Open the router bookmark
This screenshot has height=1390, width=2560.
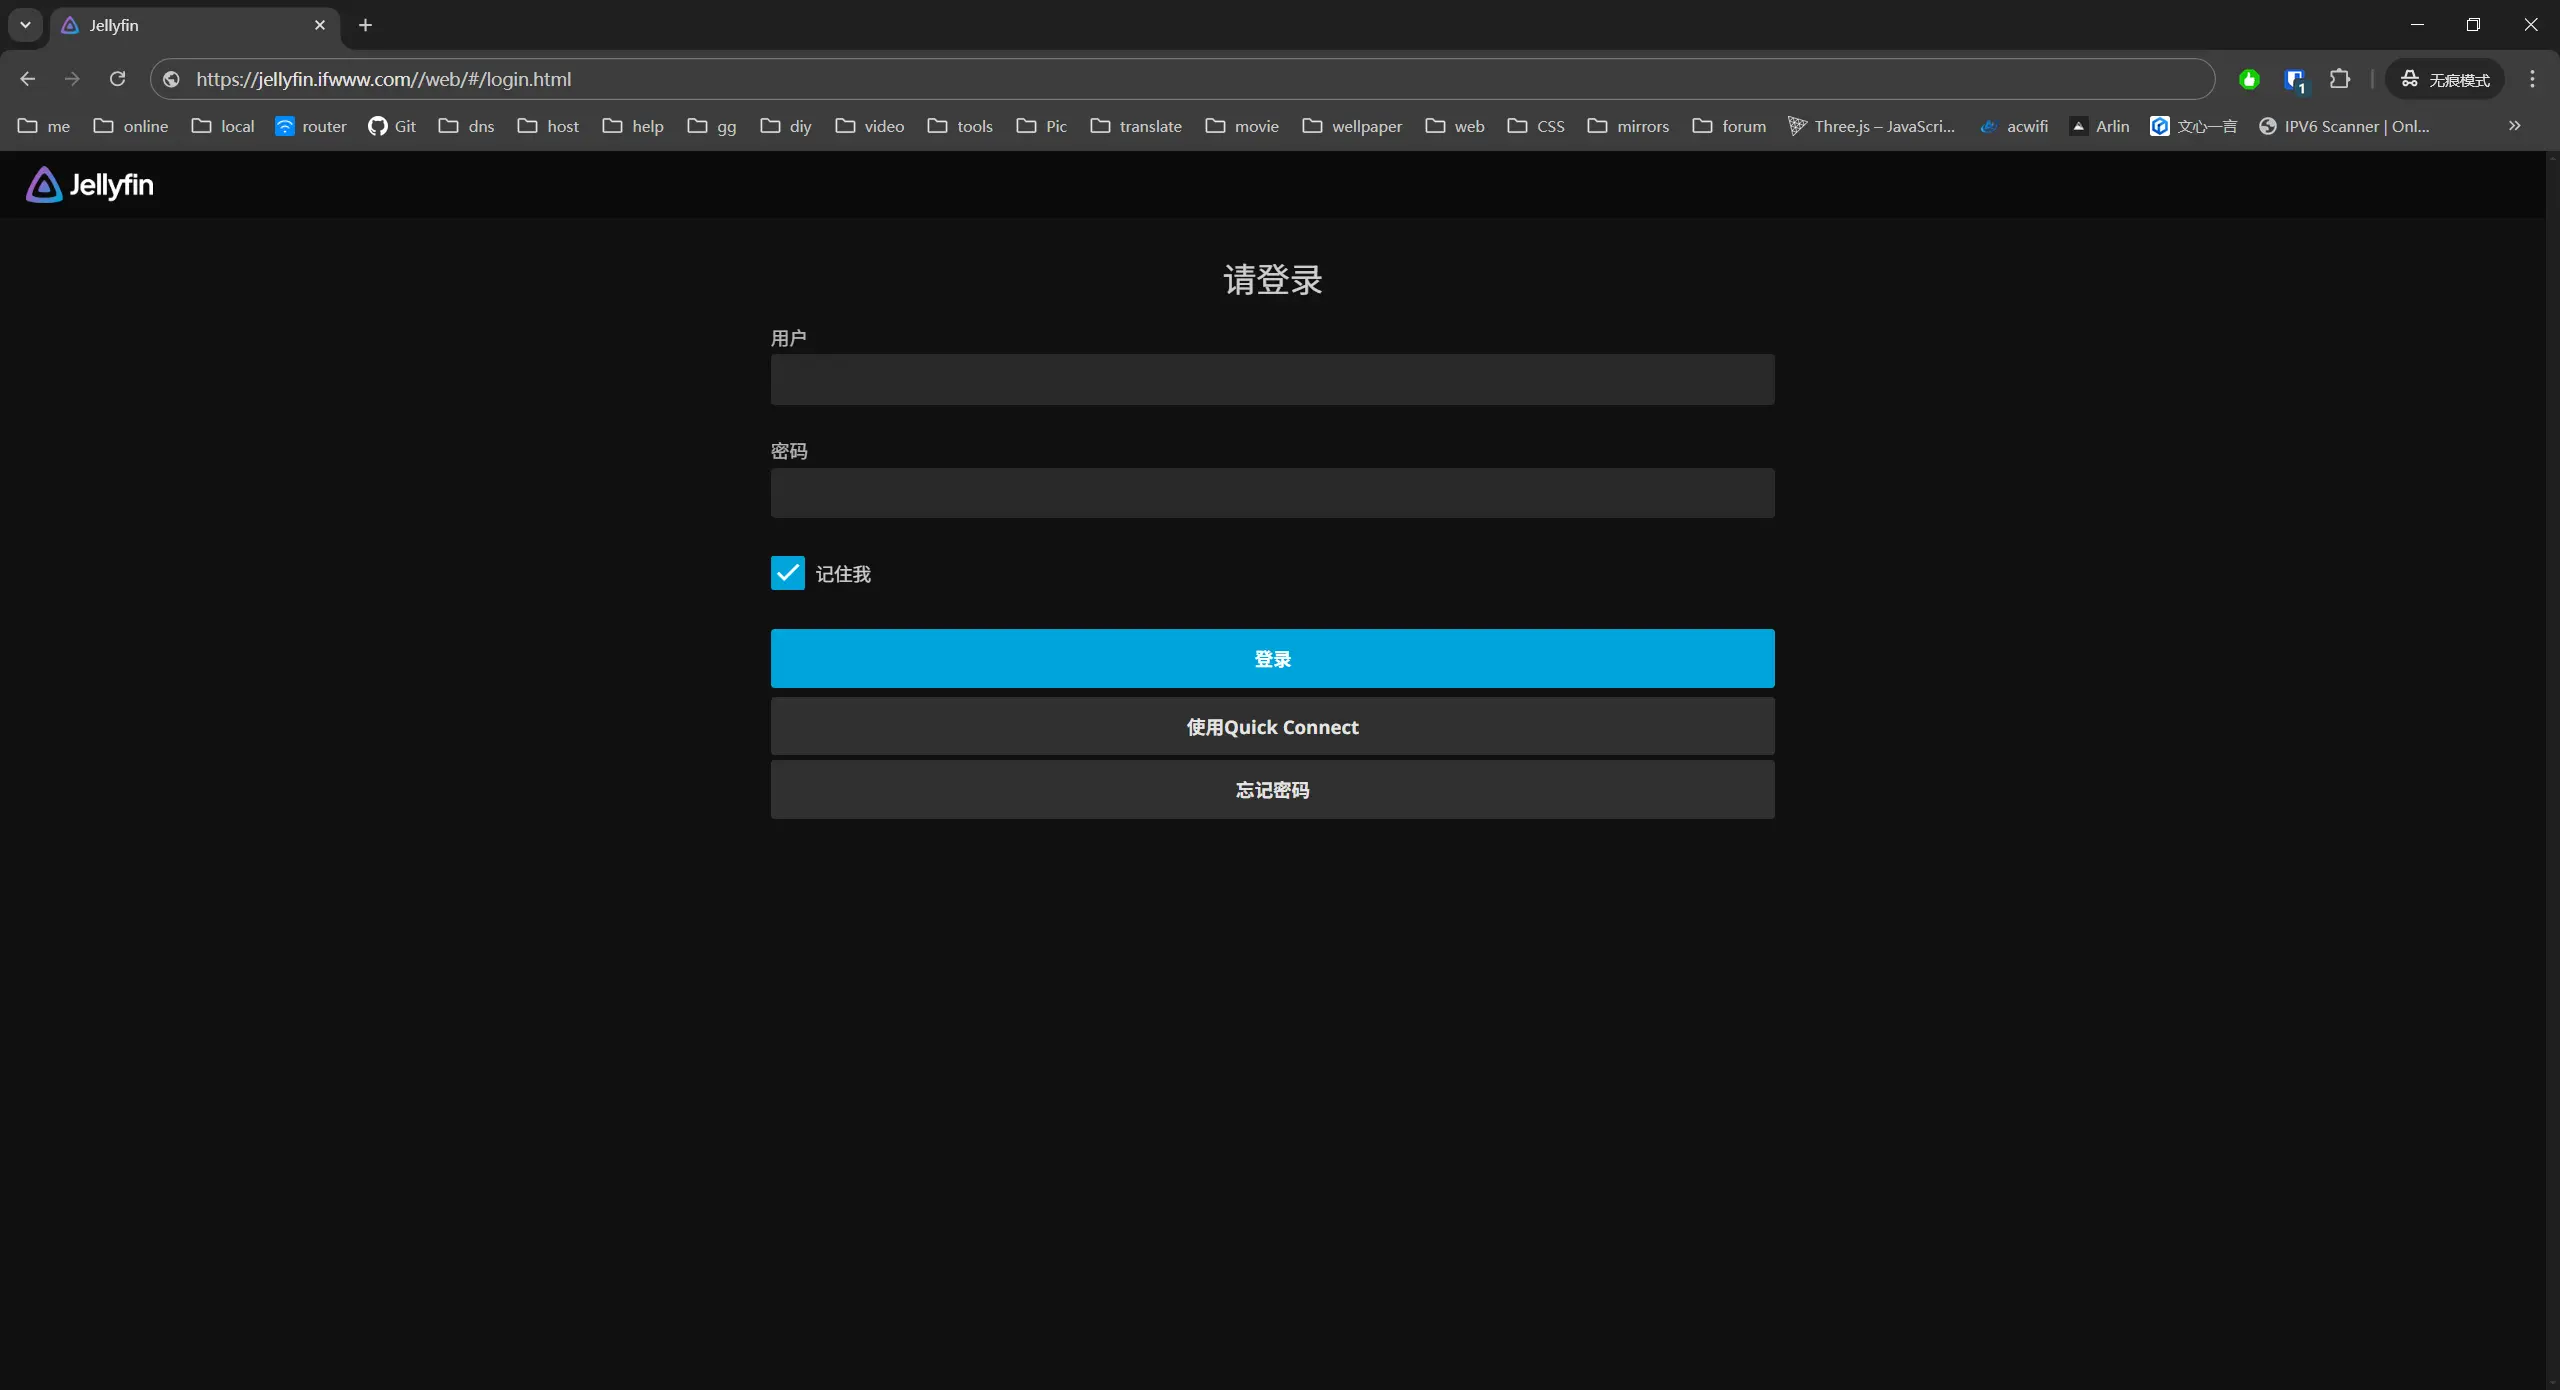(311, 126)
